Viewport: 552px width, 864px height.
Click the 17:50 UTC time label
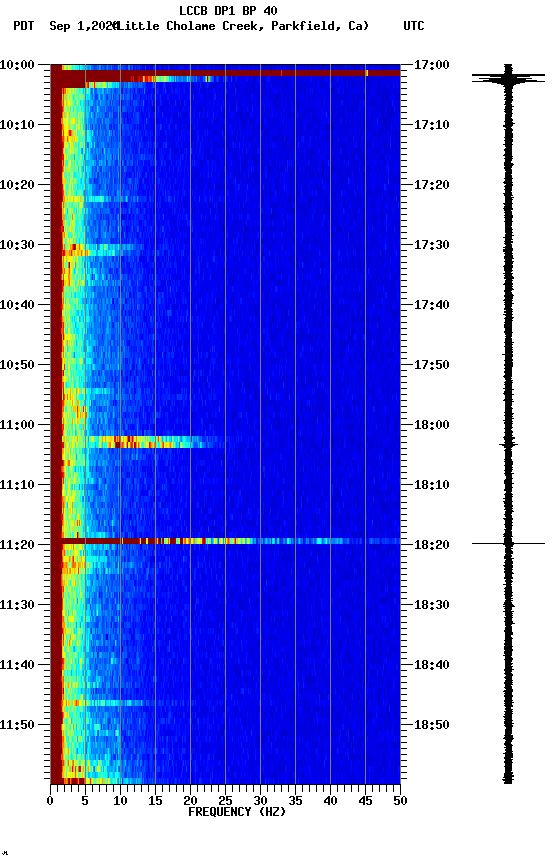pyautogui.click(x=432, y=365)
